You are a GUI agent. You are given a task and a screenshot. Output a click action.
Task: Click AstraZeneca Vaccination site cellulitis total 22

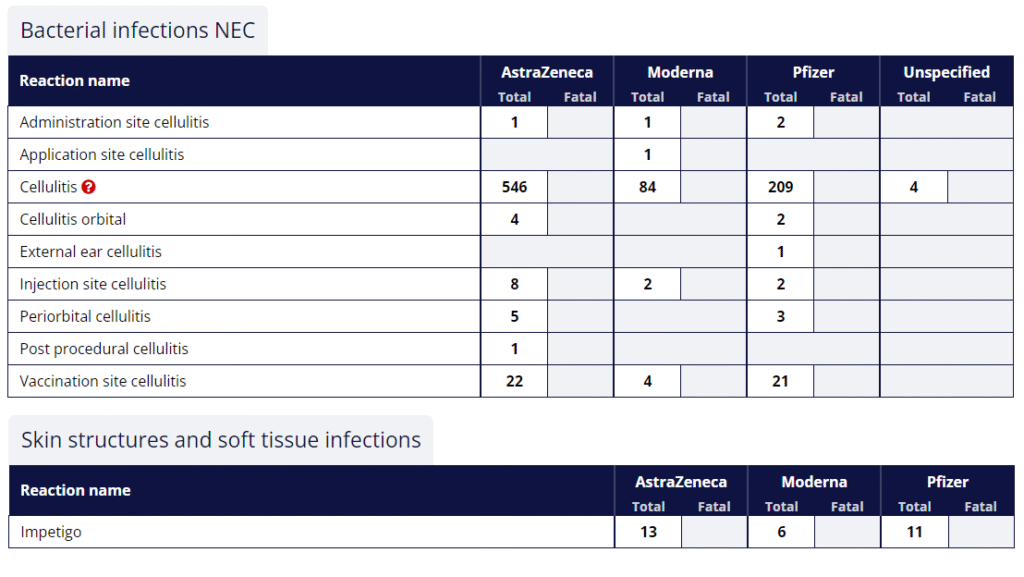click(x=515, y=381)
